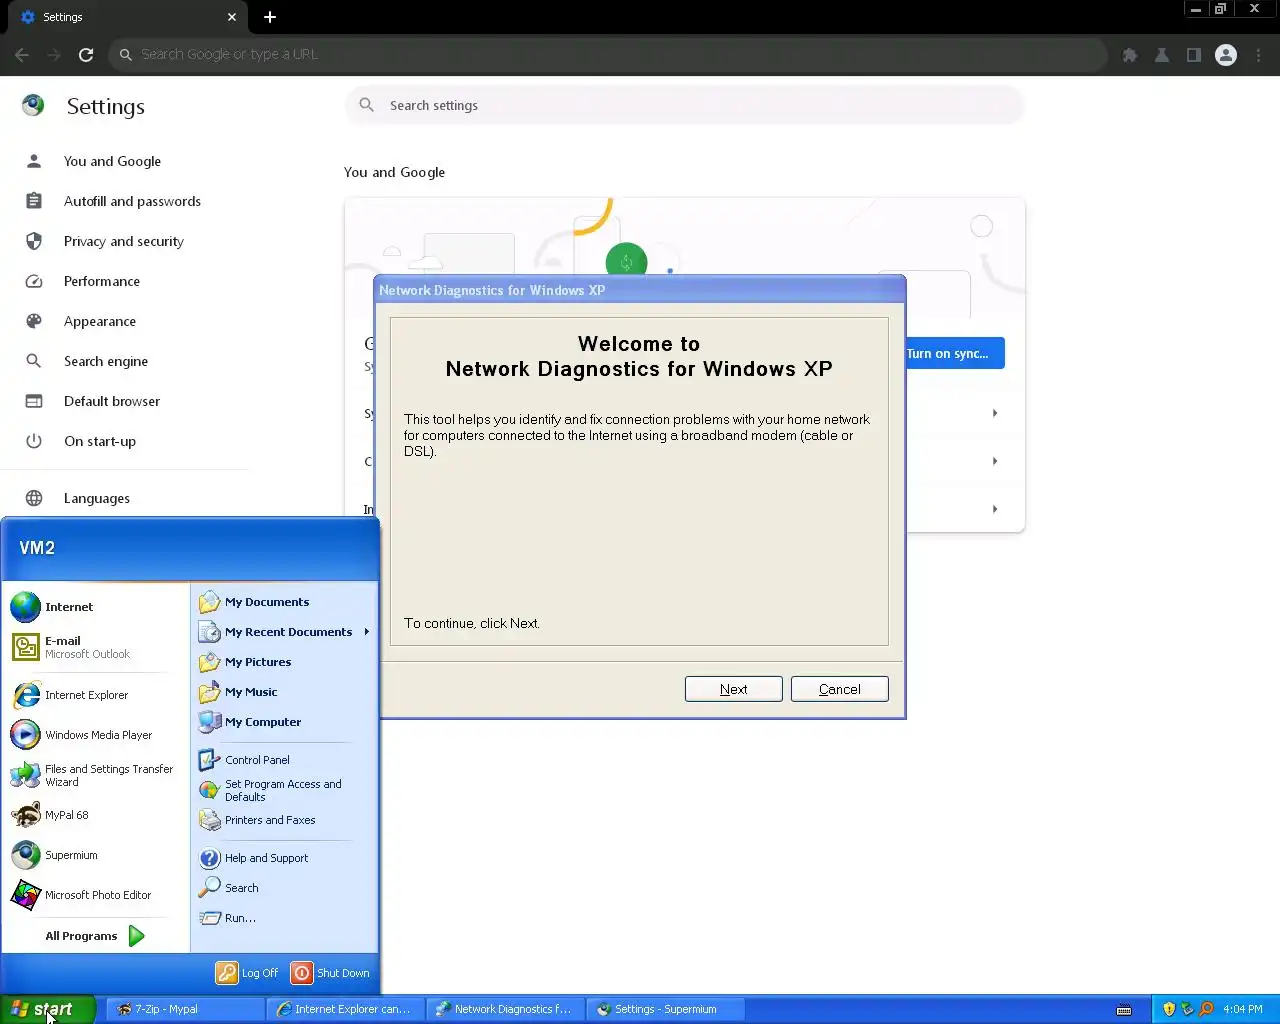
Task: Click the Search settings field
Action: pos(685,105)
